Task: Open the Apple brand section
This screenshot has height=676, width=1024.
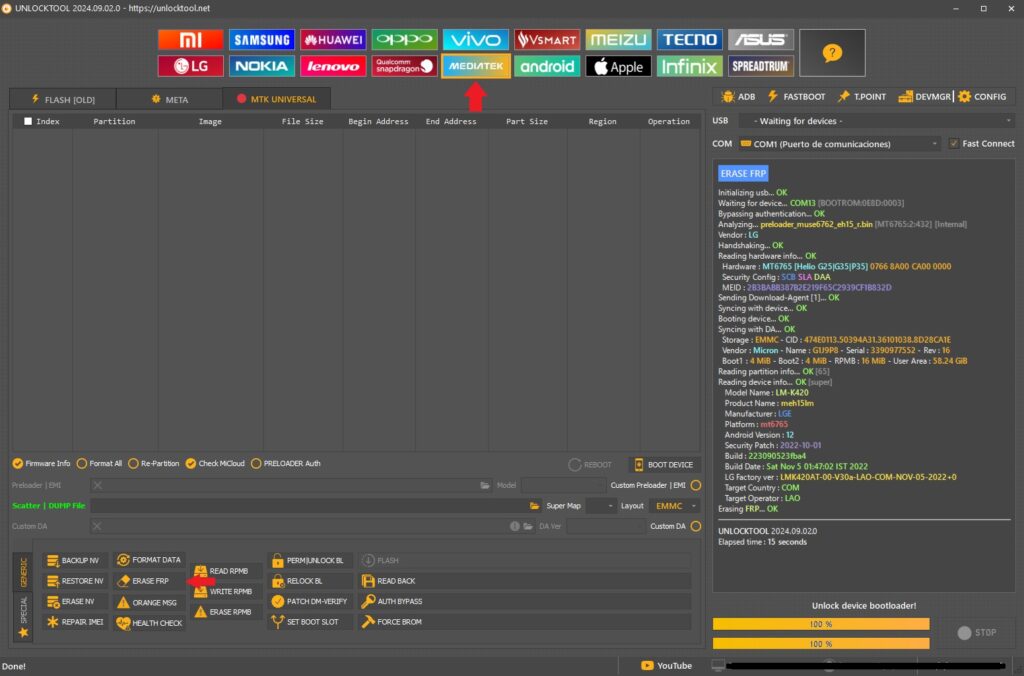Action: pos(618,66)
